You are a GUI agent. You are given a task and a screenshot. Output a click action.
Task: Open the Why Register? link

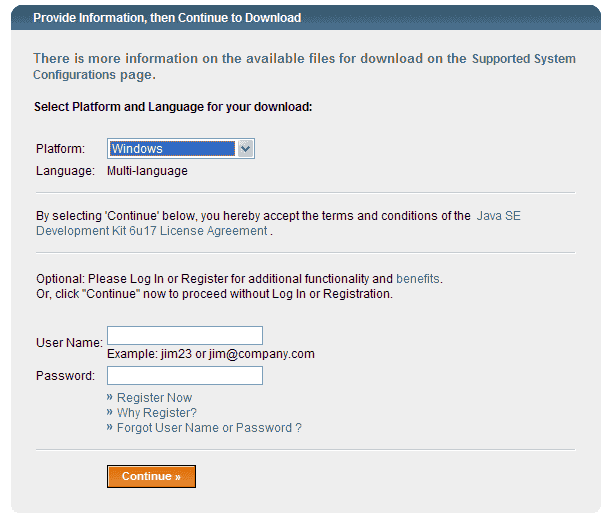(x=156, y=413)
